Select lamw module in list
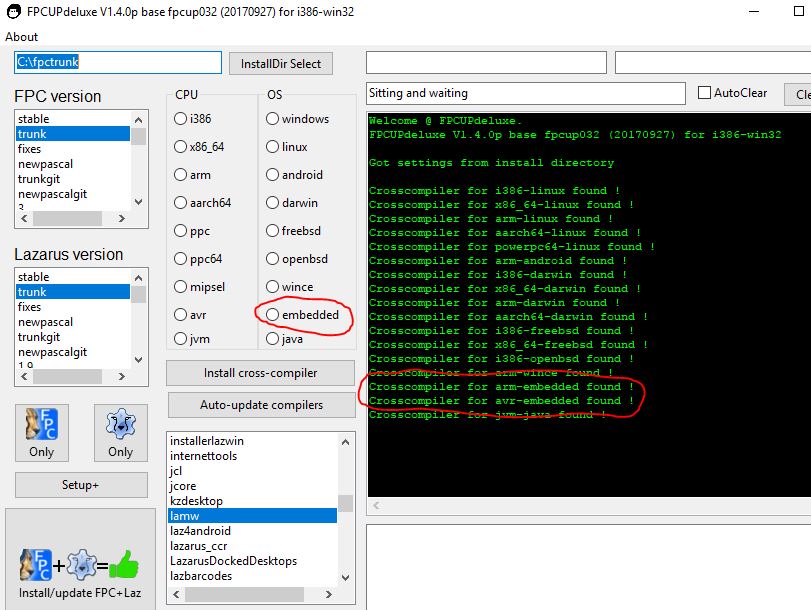 252,516
